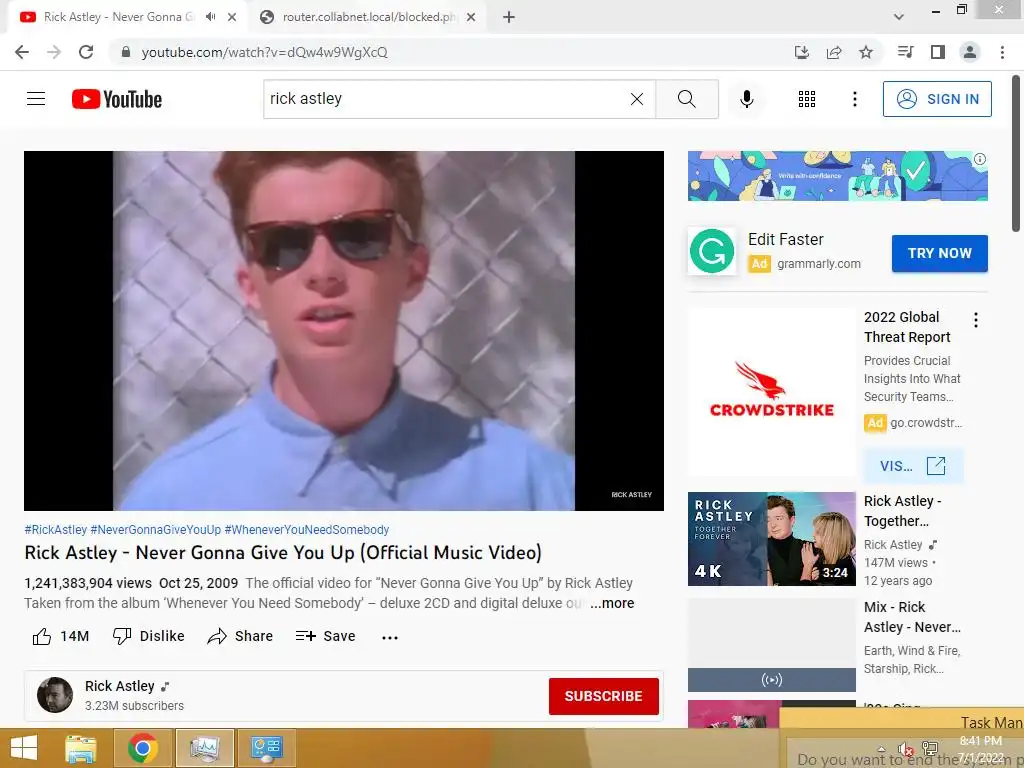Switch to the router.collabnet.local tab

tap(370, 17)
